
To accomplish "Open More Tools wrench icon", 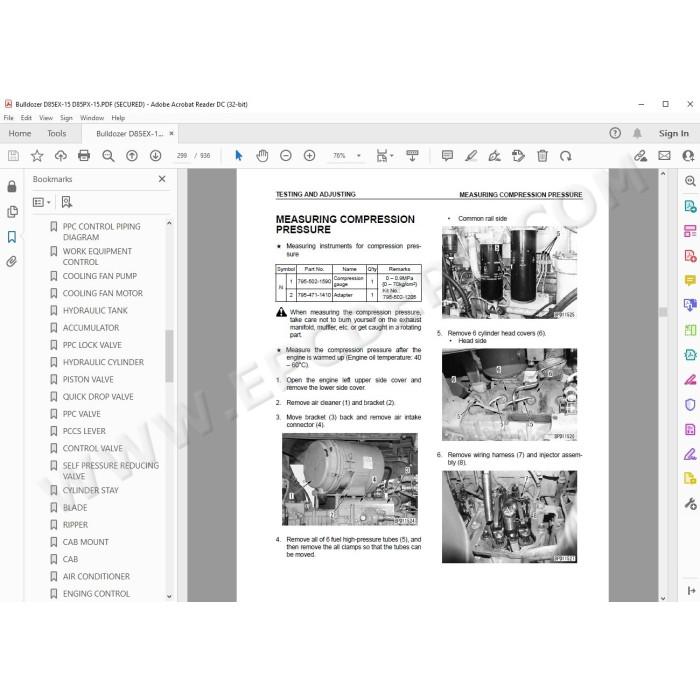I will pyautogui.click(x=690, y=504).
